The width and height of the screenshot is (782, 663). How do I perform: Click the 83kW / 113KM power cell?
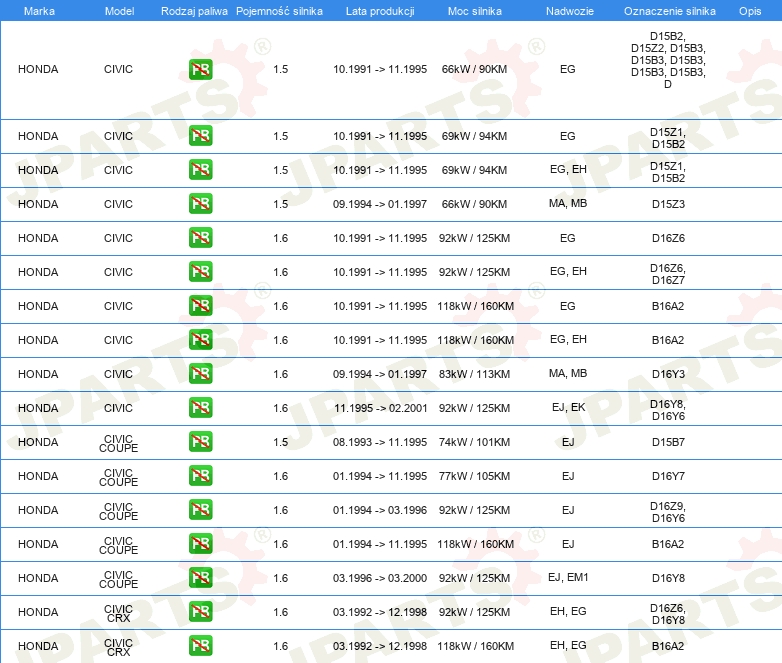point(475,374)
